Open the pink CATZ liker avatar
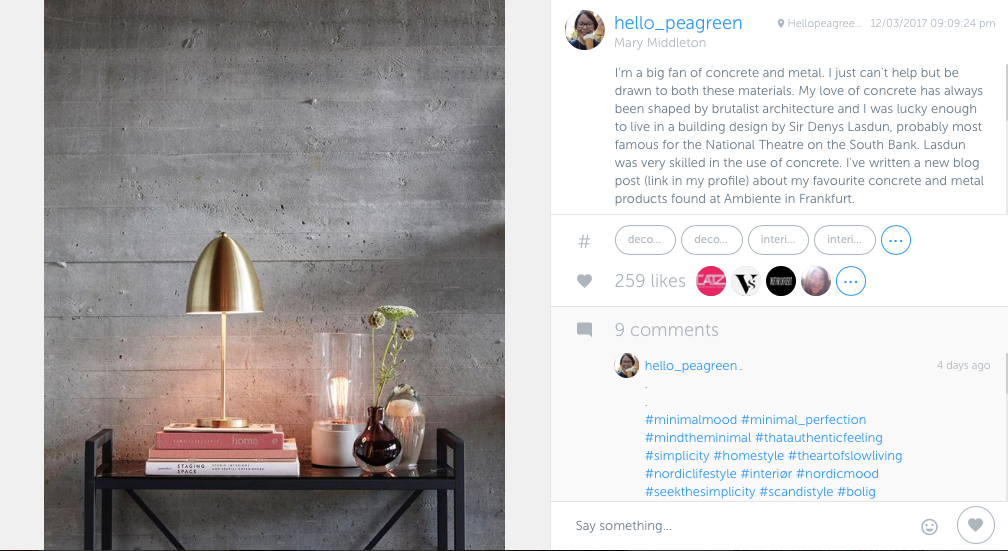Image resolution: width=1008 pixels, height=551 pixels. point(711,281)
